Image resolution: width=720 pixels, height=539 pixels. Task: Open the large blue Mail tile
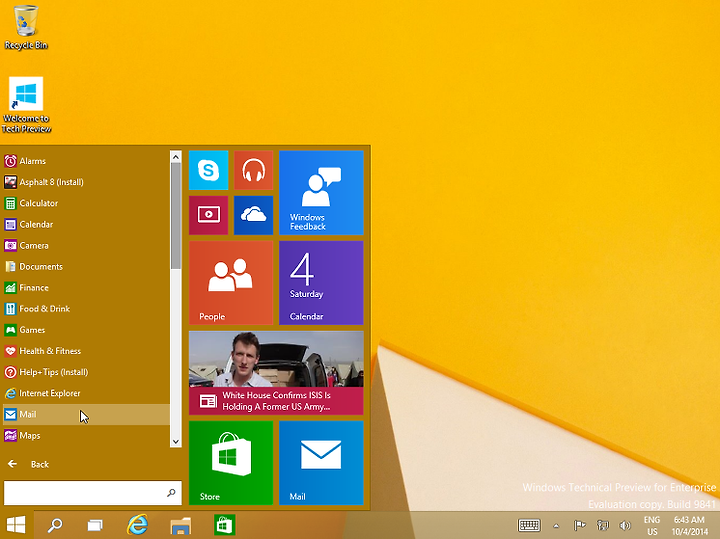[x=321, y=463]
